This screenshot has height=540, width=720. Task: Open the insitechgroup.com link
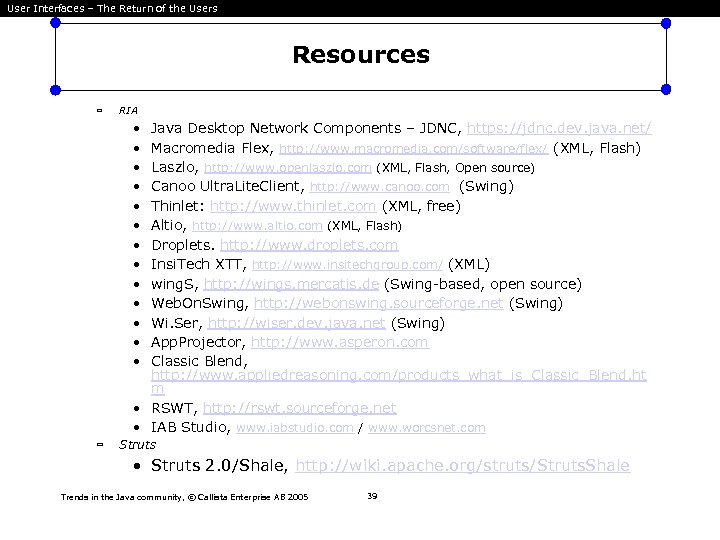pyautogui.click(x=347, y=265)
